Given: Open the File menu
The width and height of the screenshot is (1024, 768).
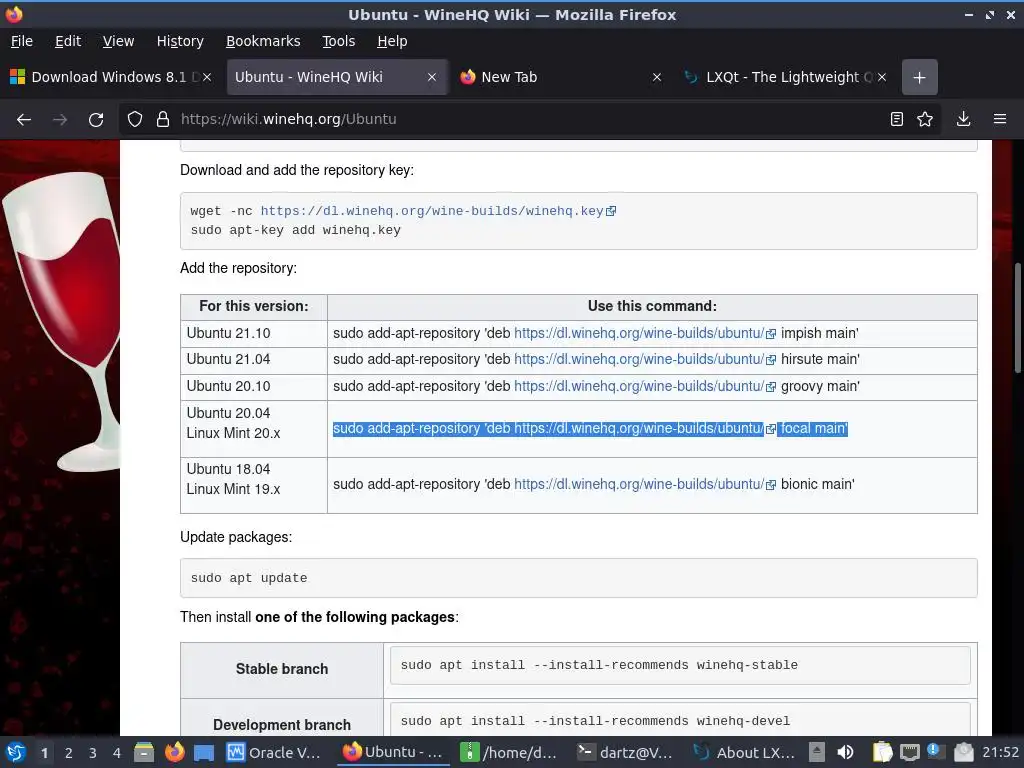Looking at the screenshot, I should (22, 41).
